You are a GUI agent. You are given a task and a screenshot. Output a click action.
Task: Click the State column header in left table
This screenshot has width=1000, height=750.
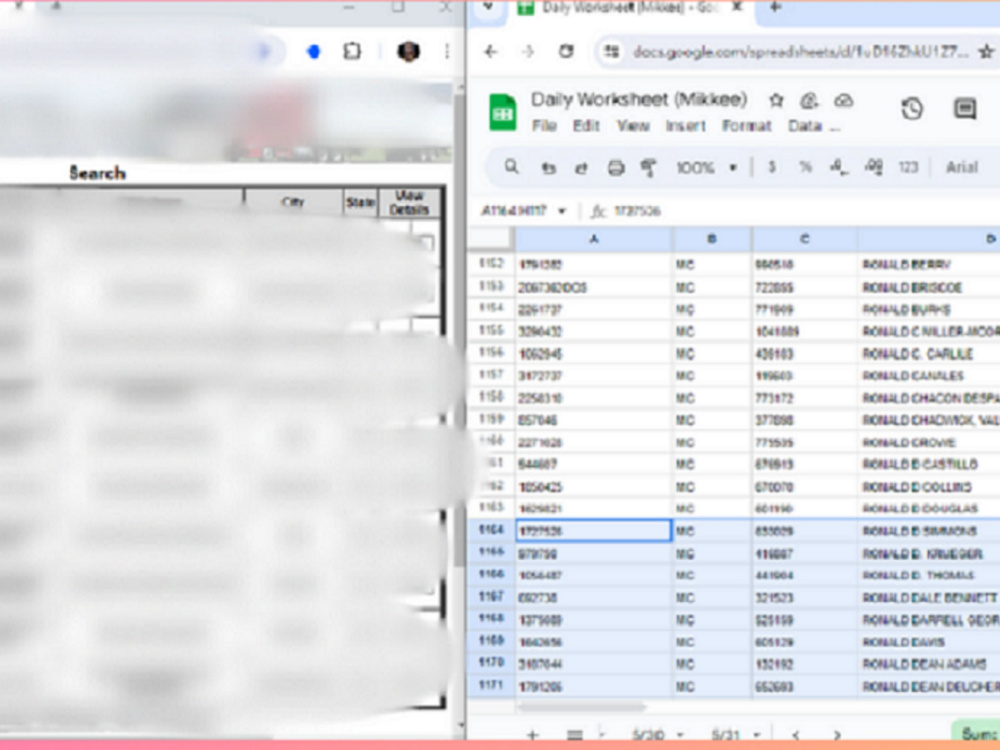pos(360,203)
